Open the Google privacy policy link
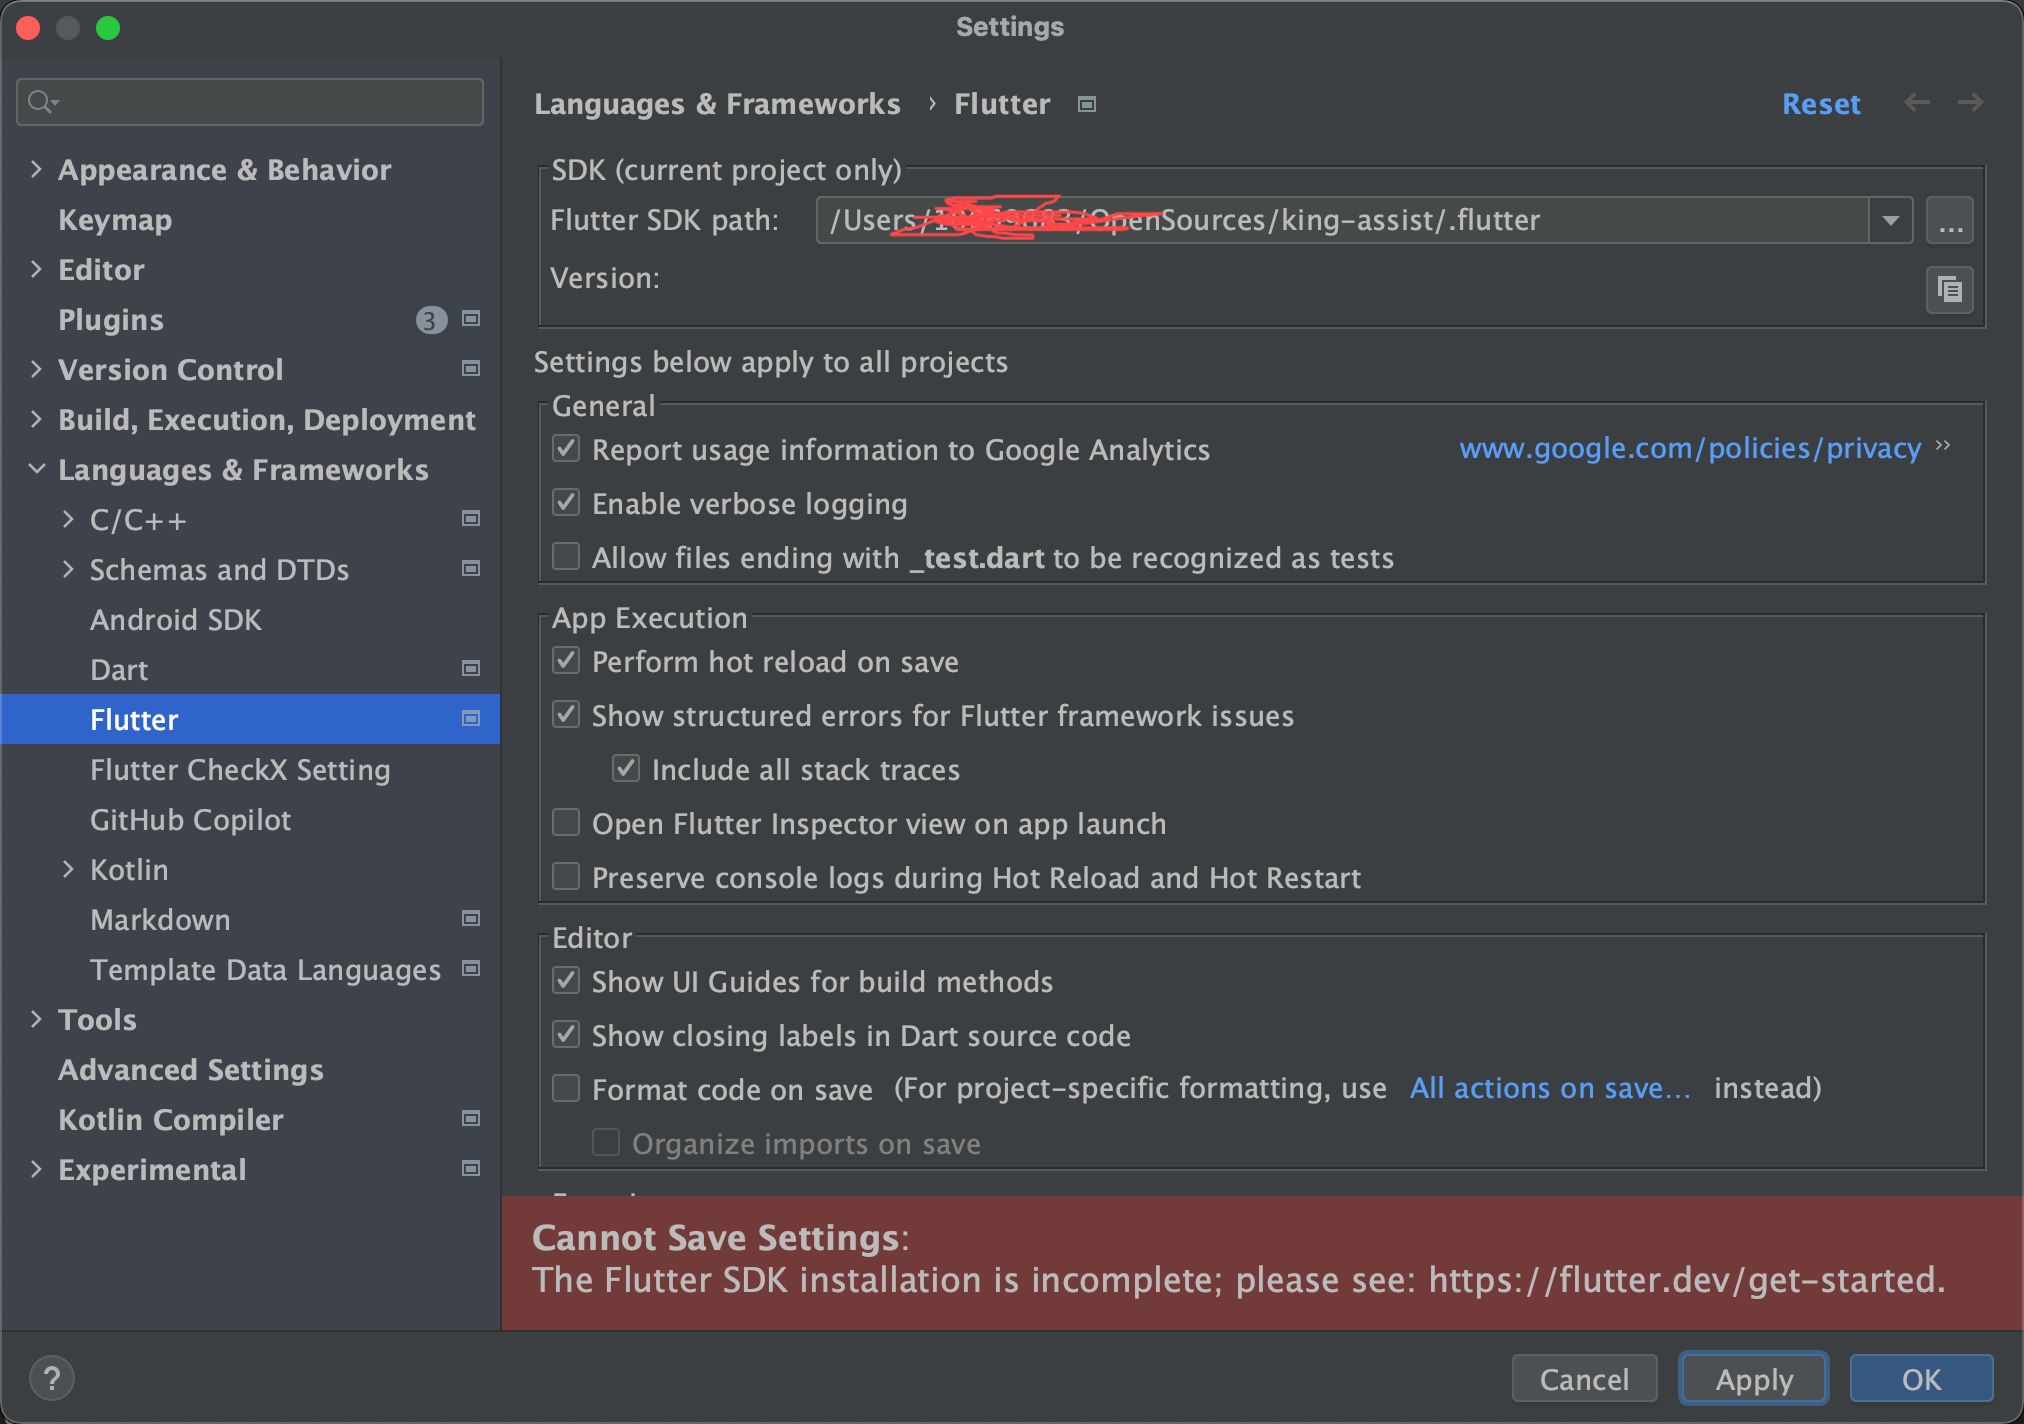Screen dimensions: 2024x1424 tap(1690, 449)
